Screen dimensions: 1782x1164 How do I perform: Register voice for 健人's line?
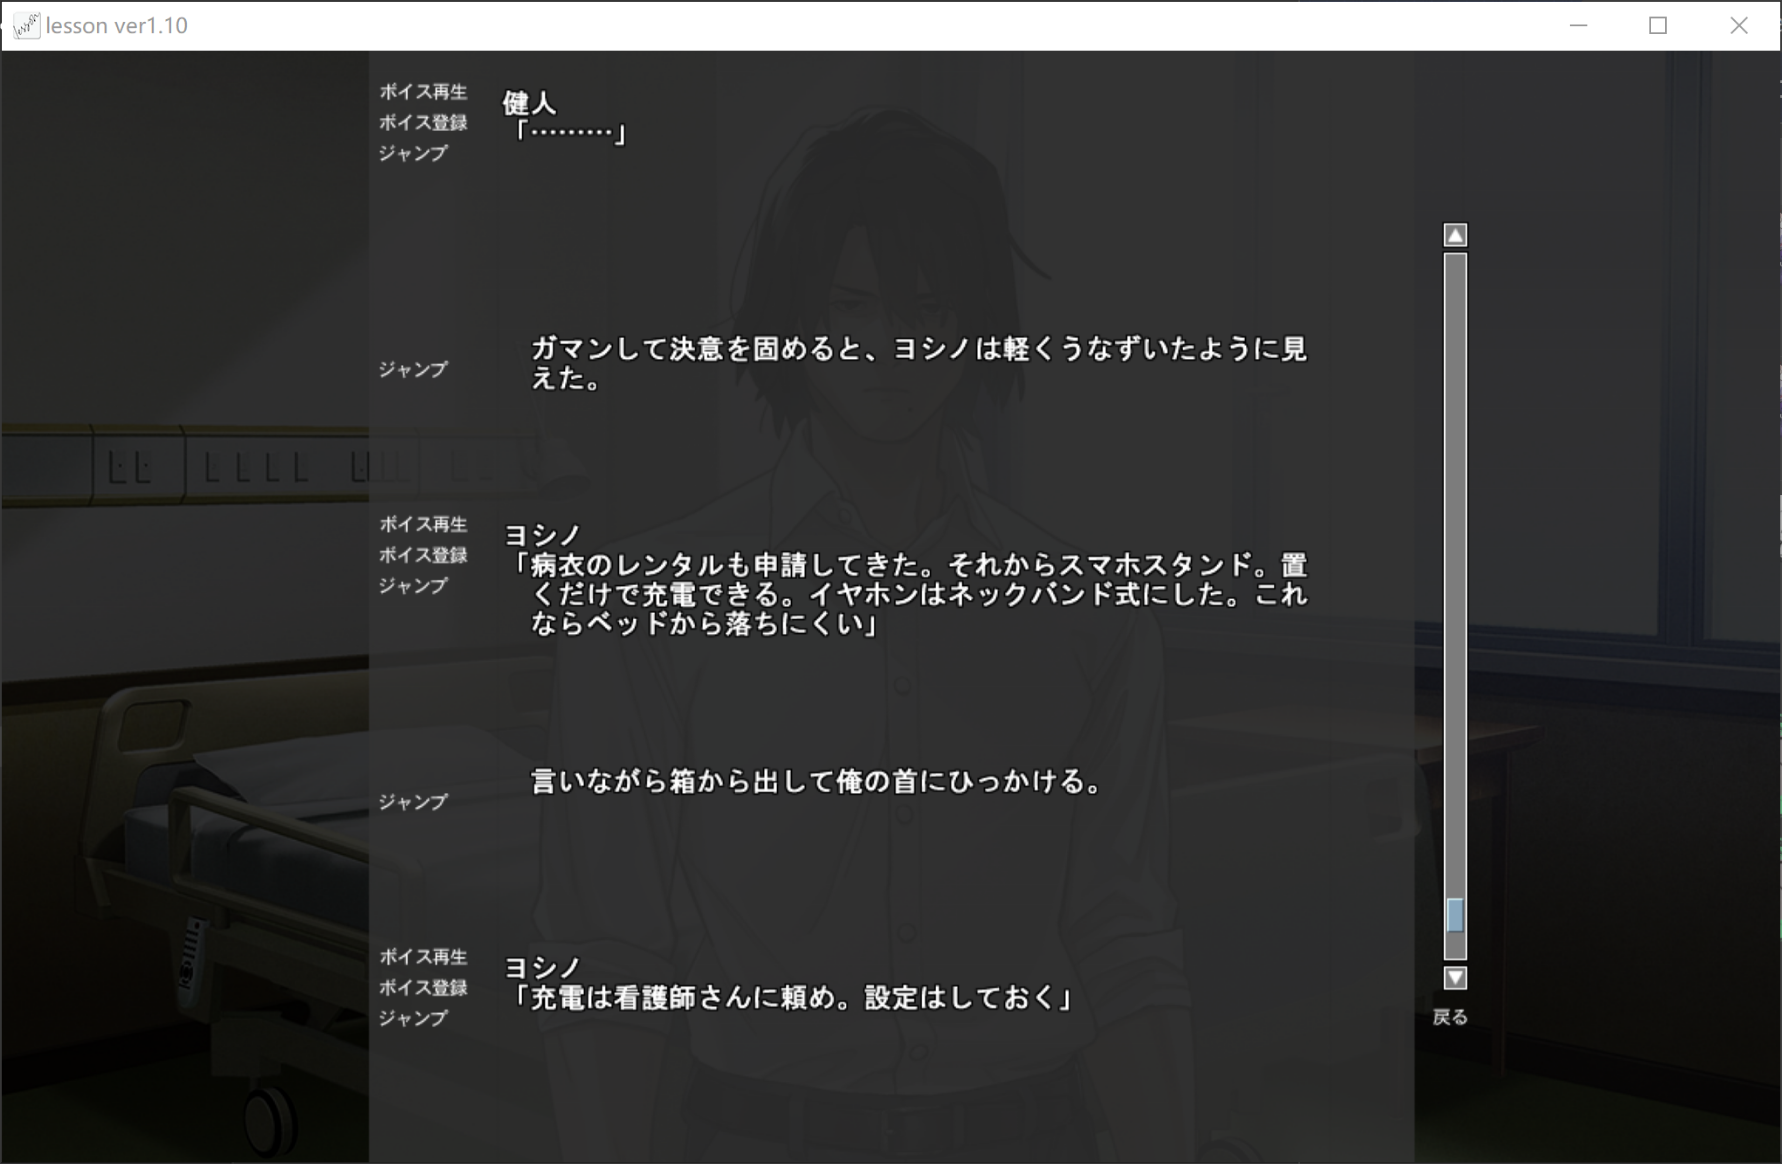click(x=423, y=123)
